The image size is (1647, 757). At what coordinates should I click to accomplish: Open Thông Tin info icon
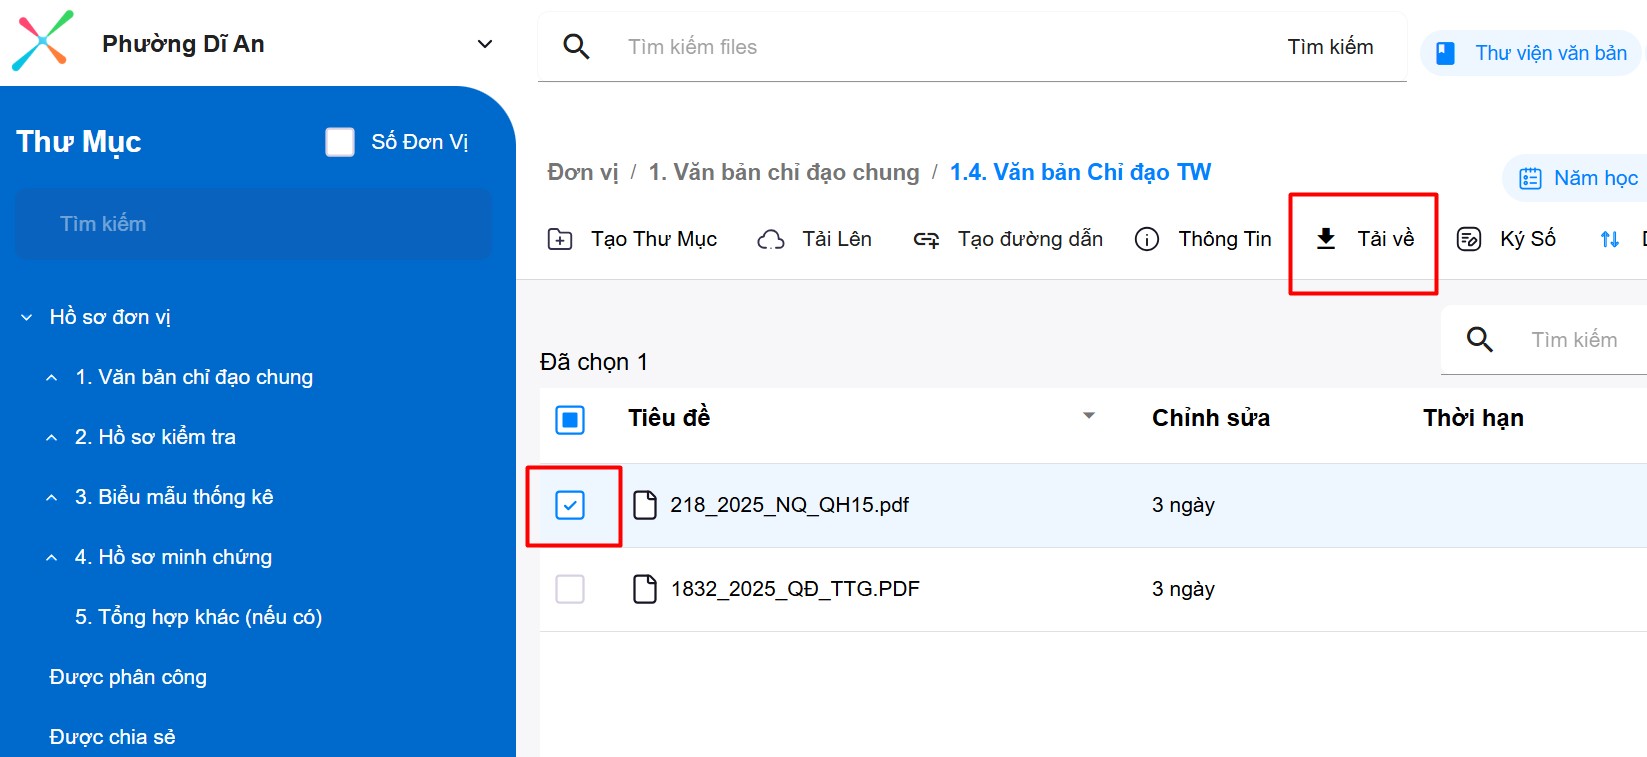tap(1147, 239)
